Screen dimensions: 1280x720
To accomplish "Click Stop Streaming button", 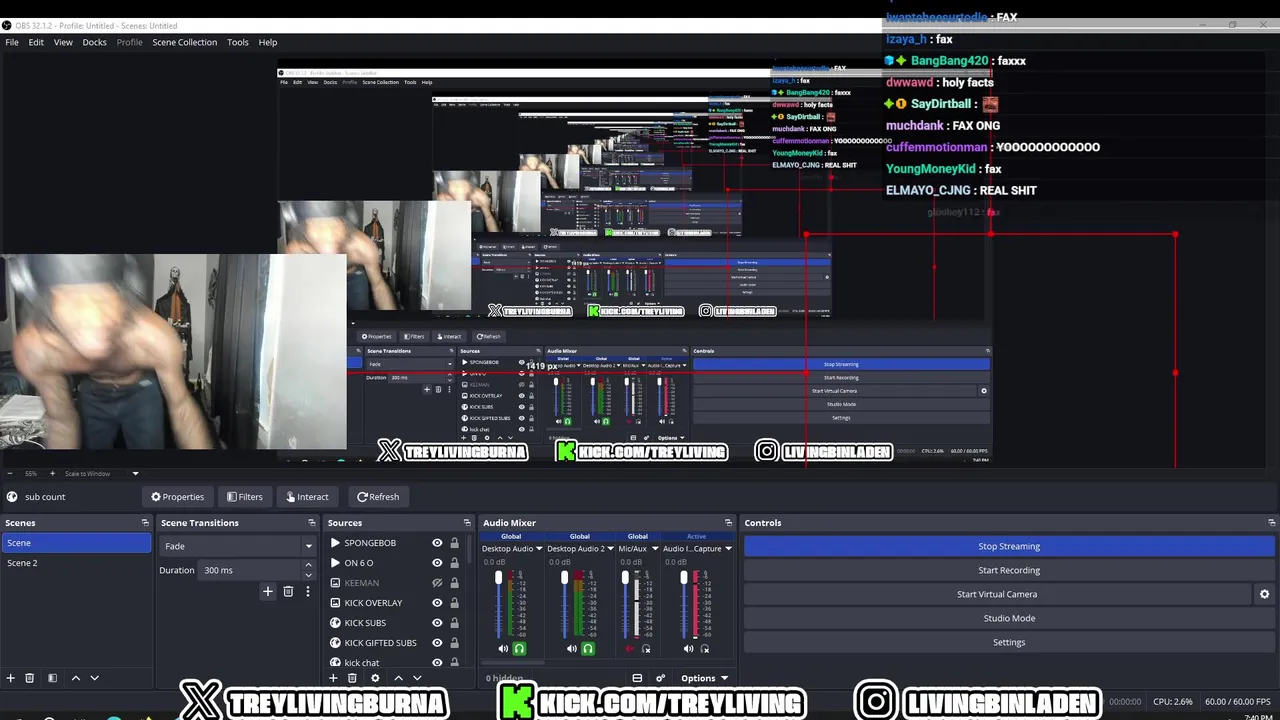I will point(1009,546).
